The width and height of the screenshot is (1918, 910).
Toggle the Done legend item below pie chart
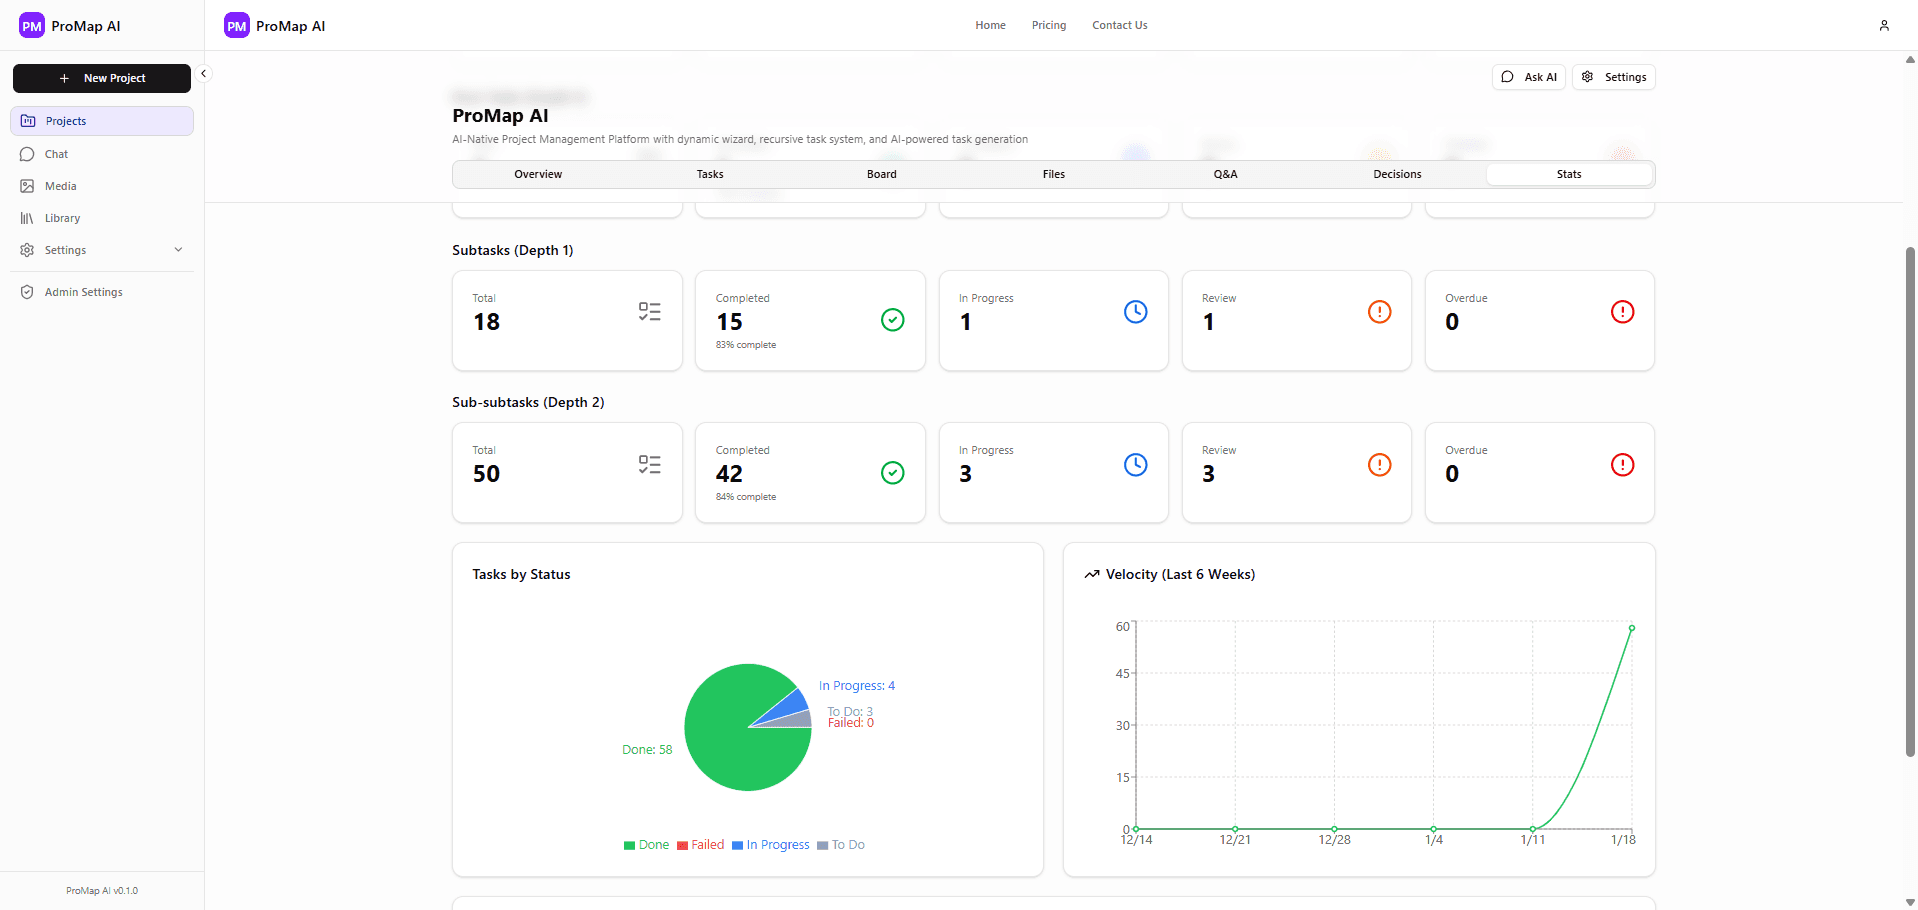pyautogui.click(x=647, y=844)
